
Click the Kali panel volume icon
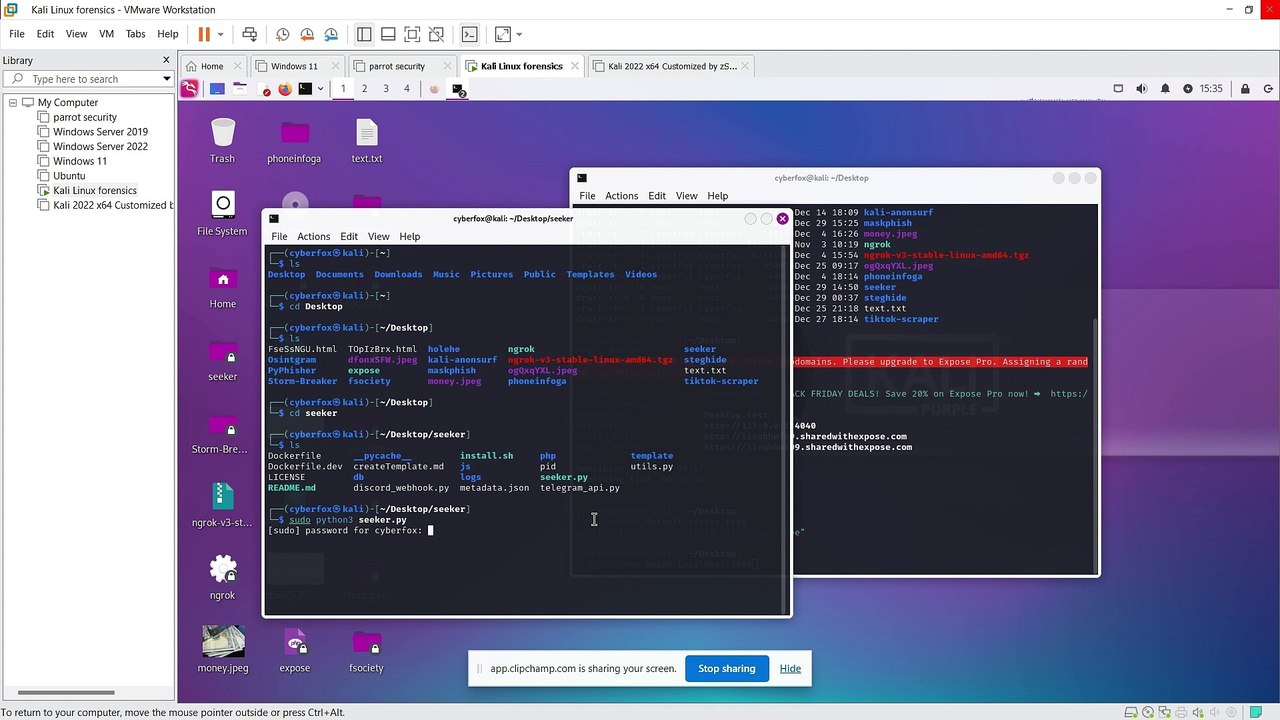point(1143,89)
